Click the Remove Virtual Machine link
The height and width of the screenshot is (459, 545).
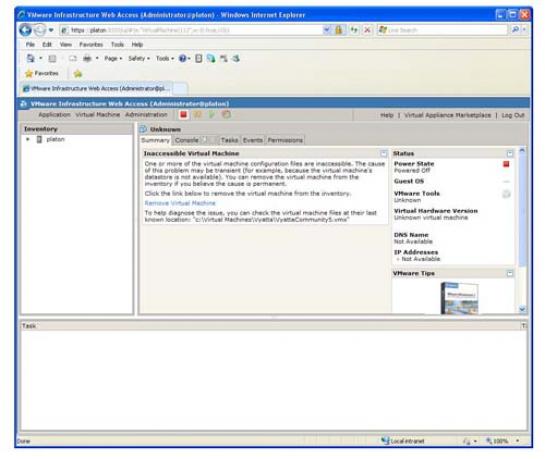click(x=180, y=203)
